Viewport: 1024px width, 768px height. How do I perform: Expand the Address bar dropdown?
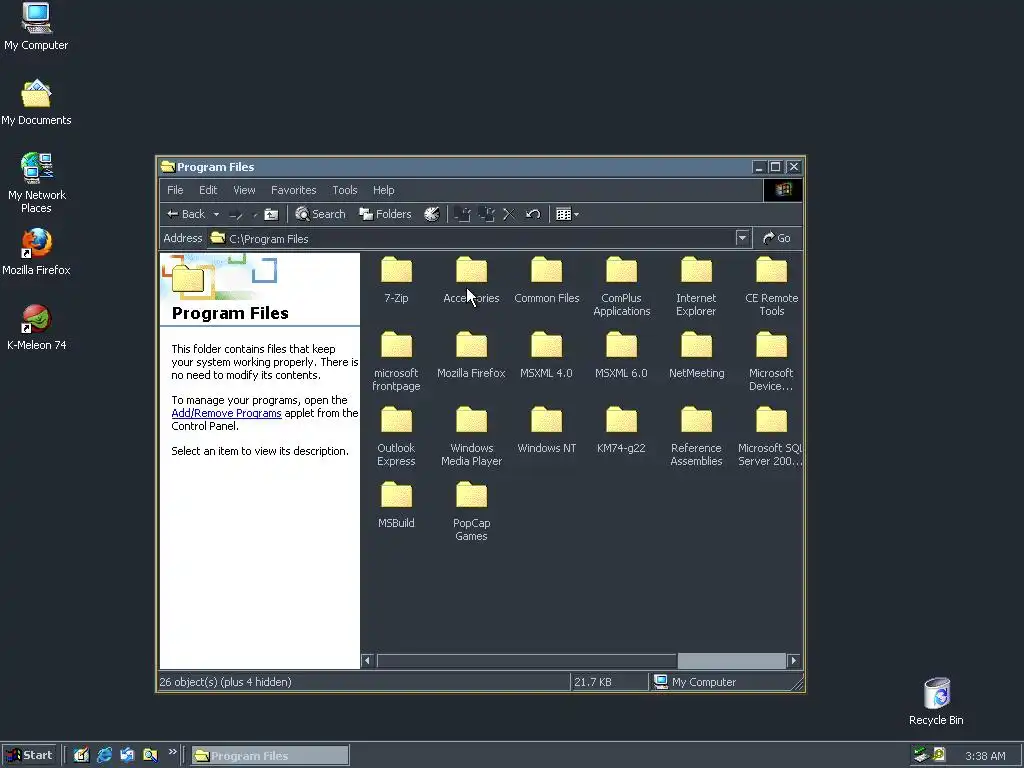(x=742, y=238)
